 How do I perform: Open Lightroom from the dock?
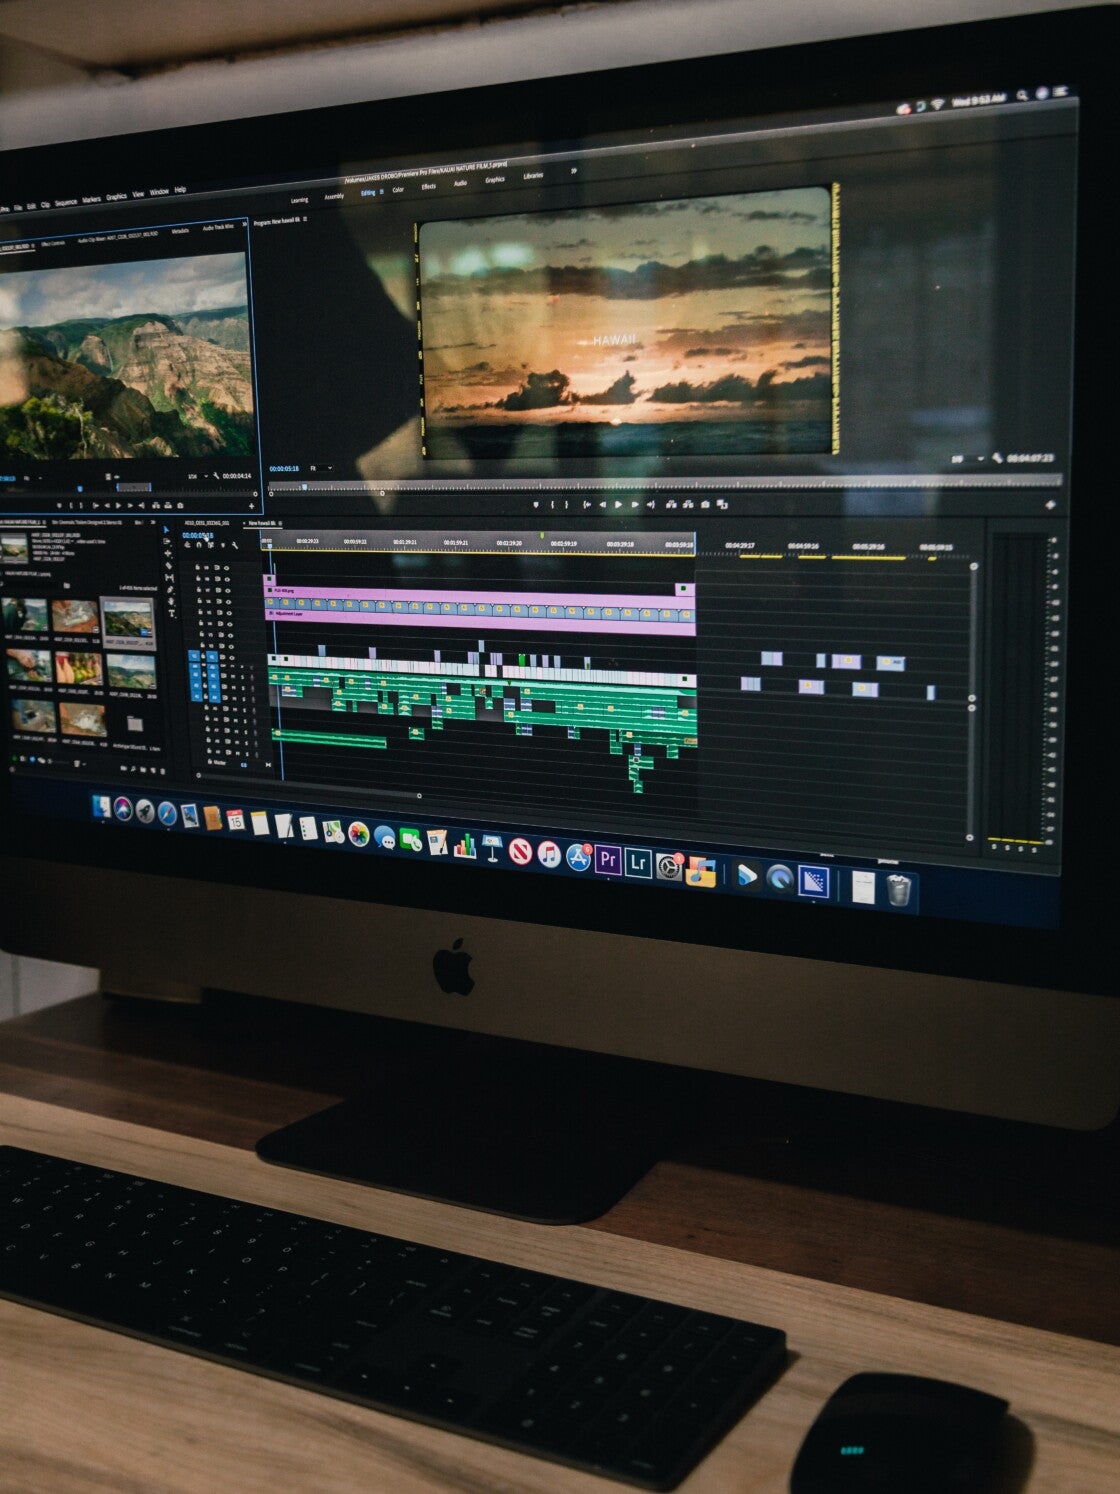(638, 862)
